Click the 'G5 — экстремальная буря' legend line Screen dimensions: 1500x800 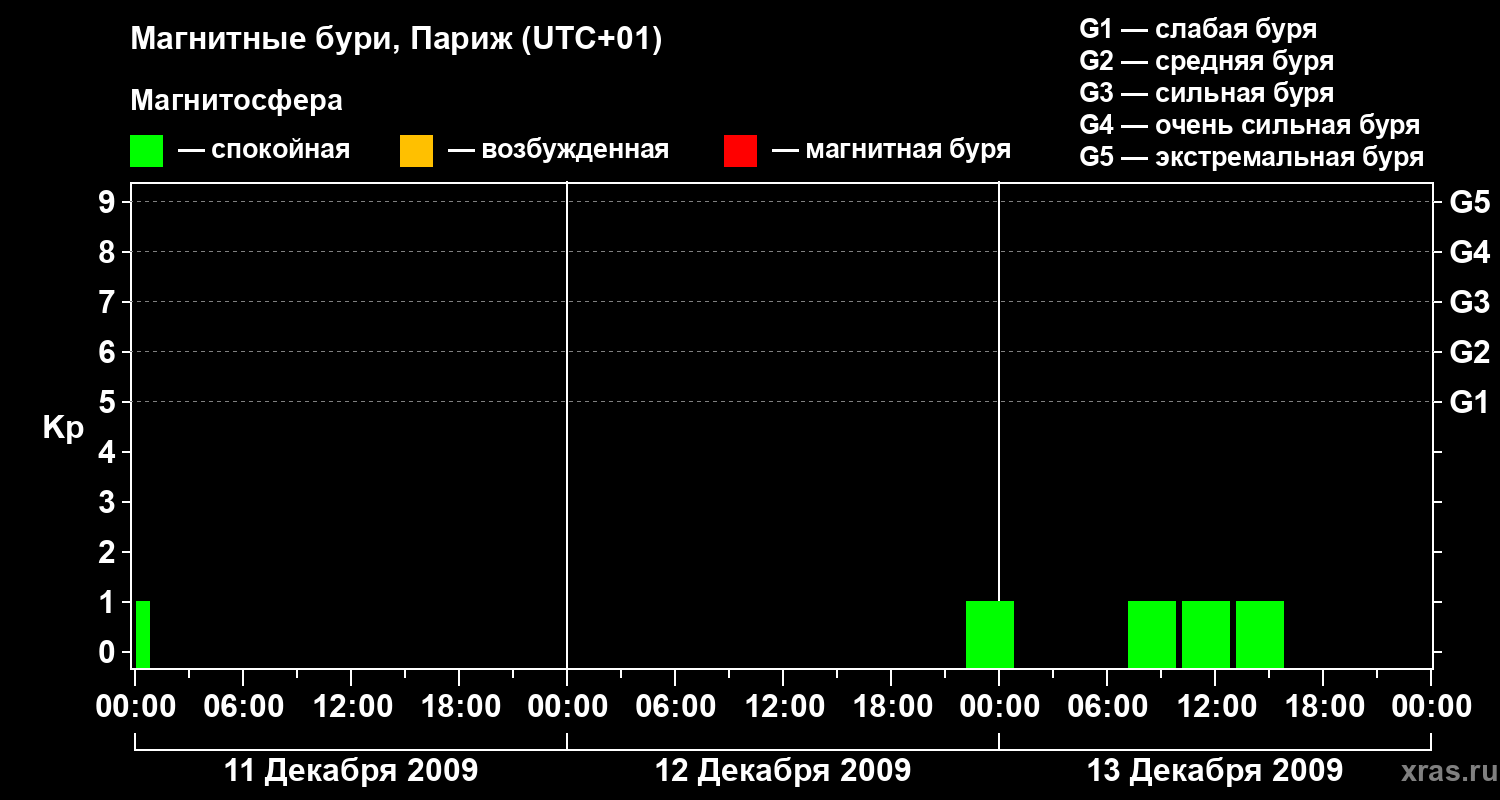(x=1252, y=157)
